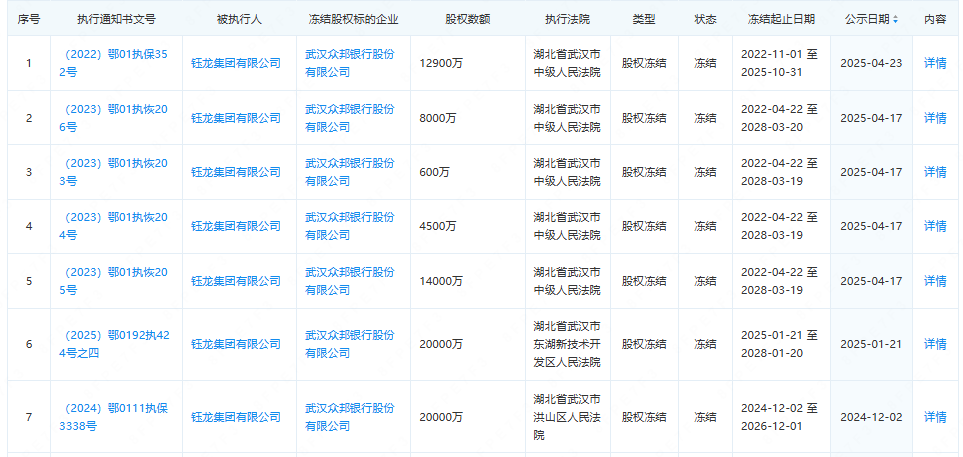The width and height of the screenshot is (963, 457).
Task: Open notice (2025)鄂0192执424号之四
Action: [114, 344]
